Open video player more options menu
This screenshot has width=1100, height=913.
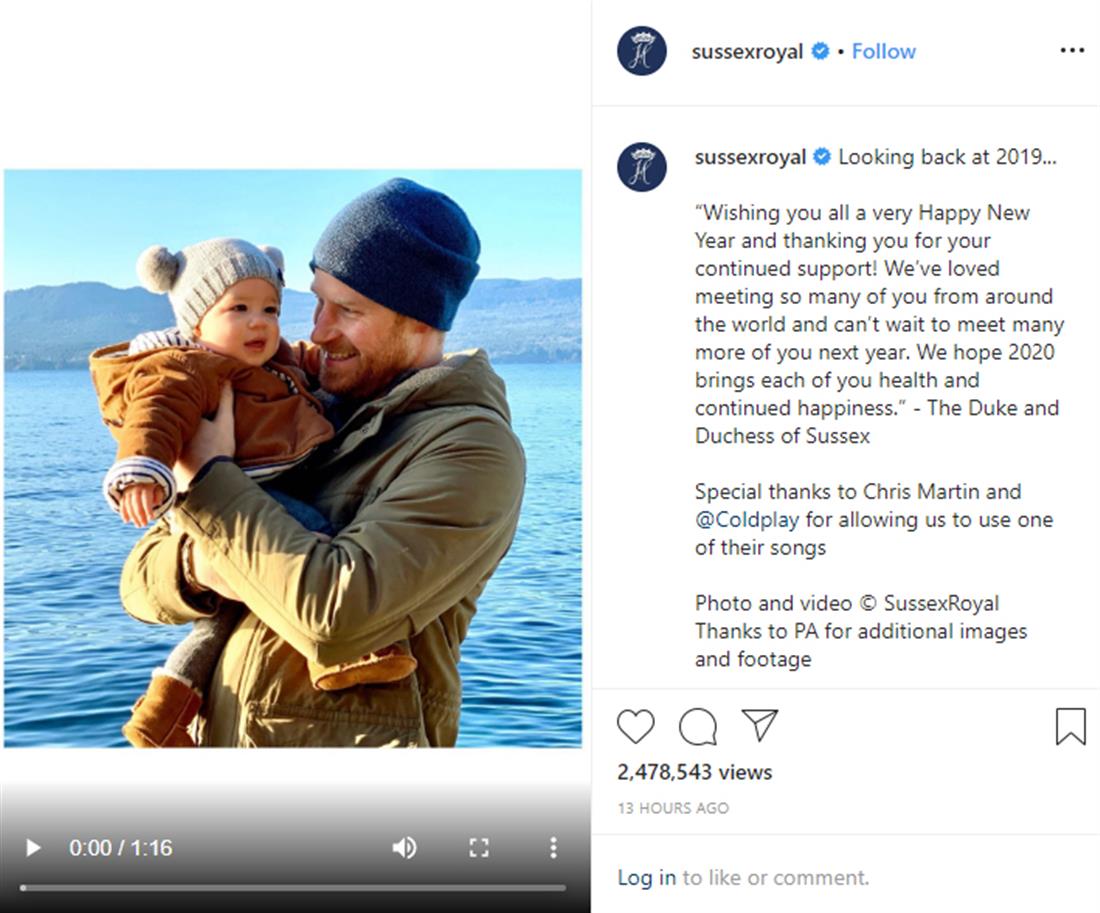(553, 848)
